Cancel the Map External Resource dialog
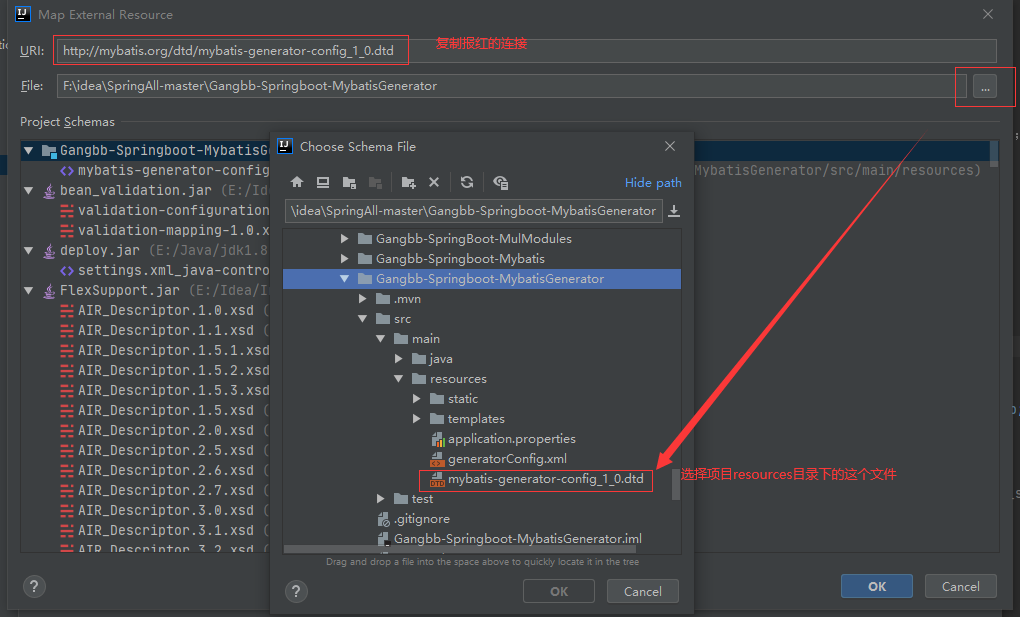The width and height of the screenshot is (1020, 617). pyautogui.click(x=961, y=586)
